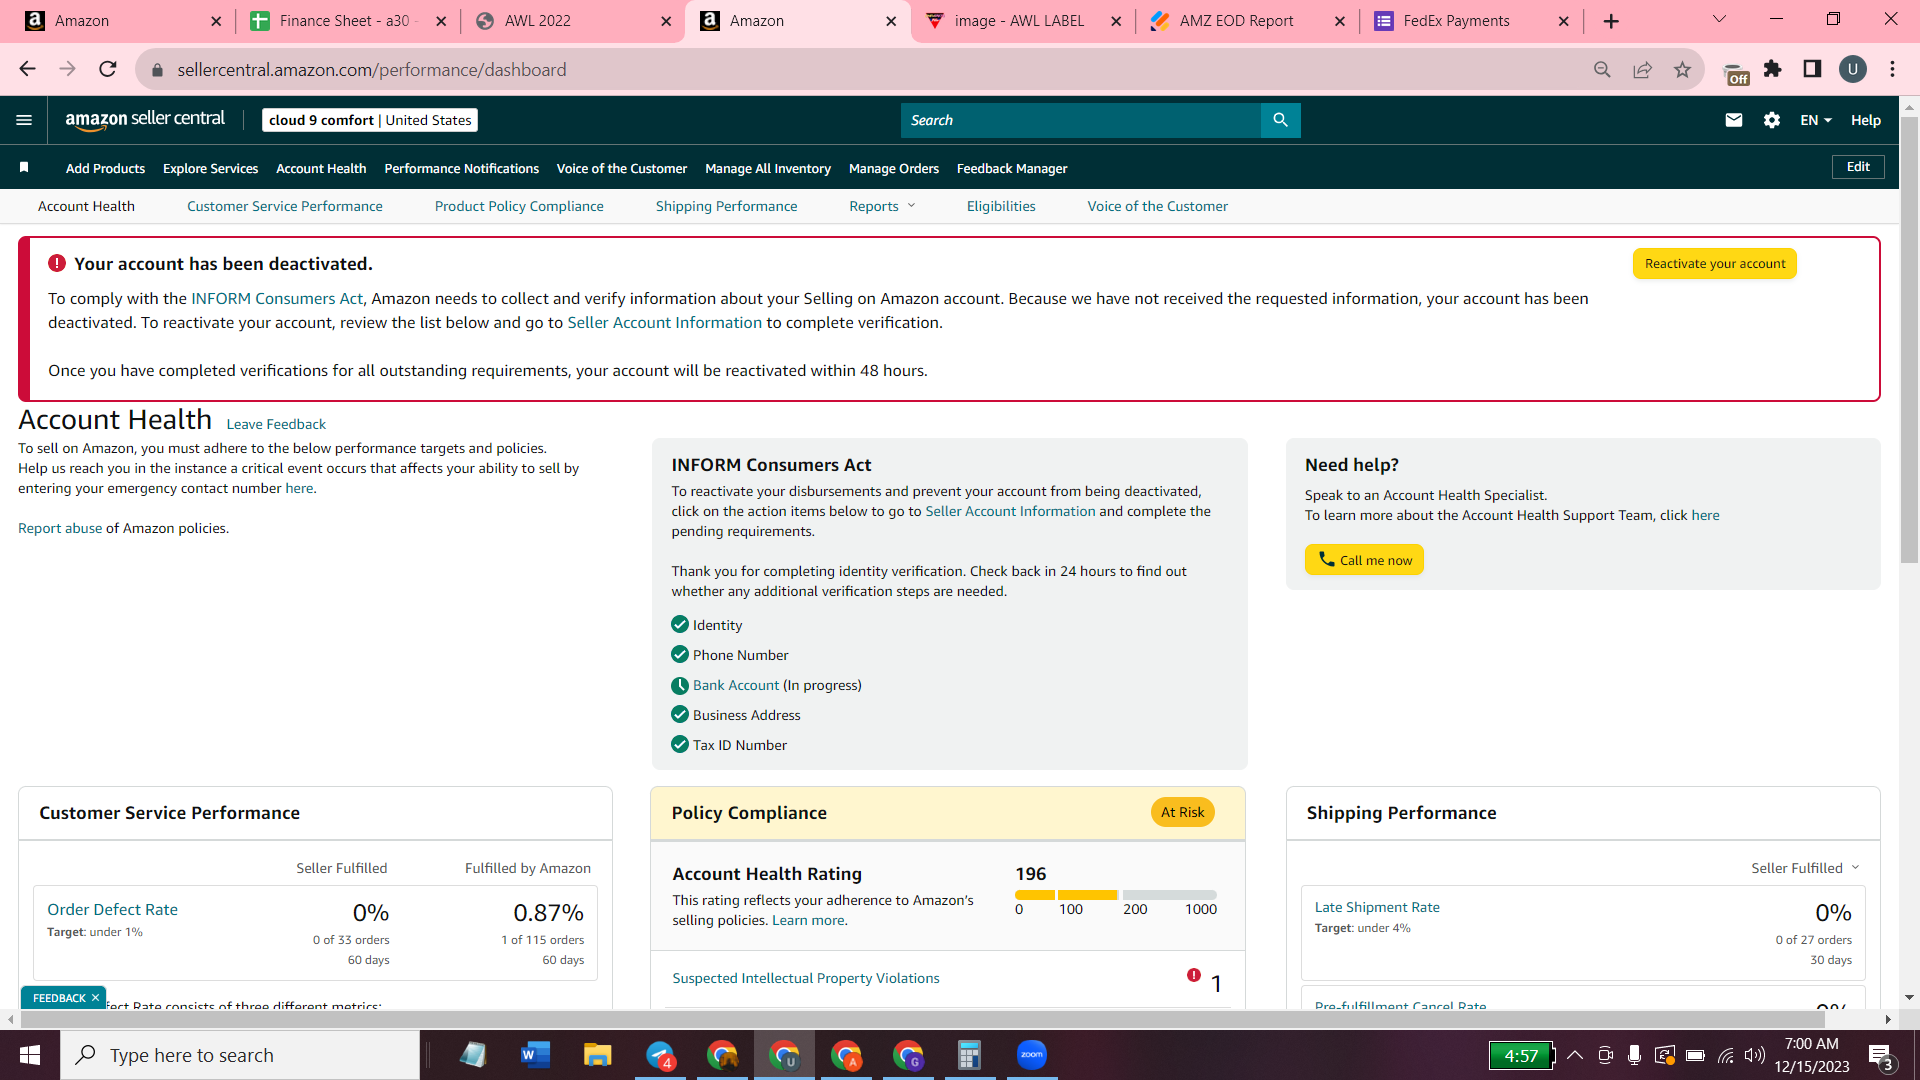
Task: Open Chrome three-dot menu
Action: pyautogui.click(x=1893, y=69)
